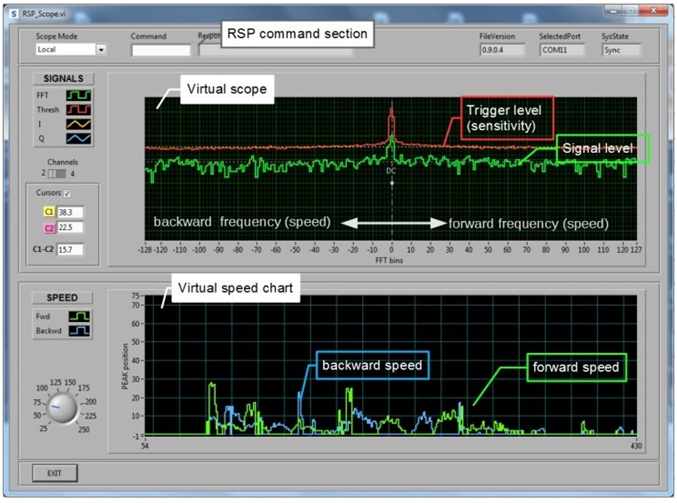Click the SPEED panel header

pos(62,298)
